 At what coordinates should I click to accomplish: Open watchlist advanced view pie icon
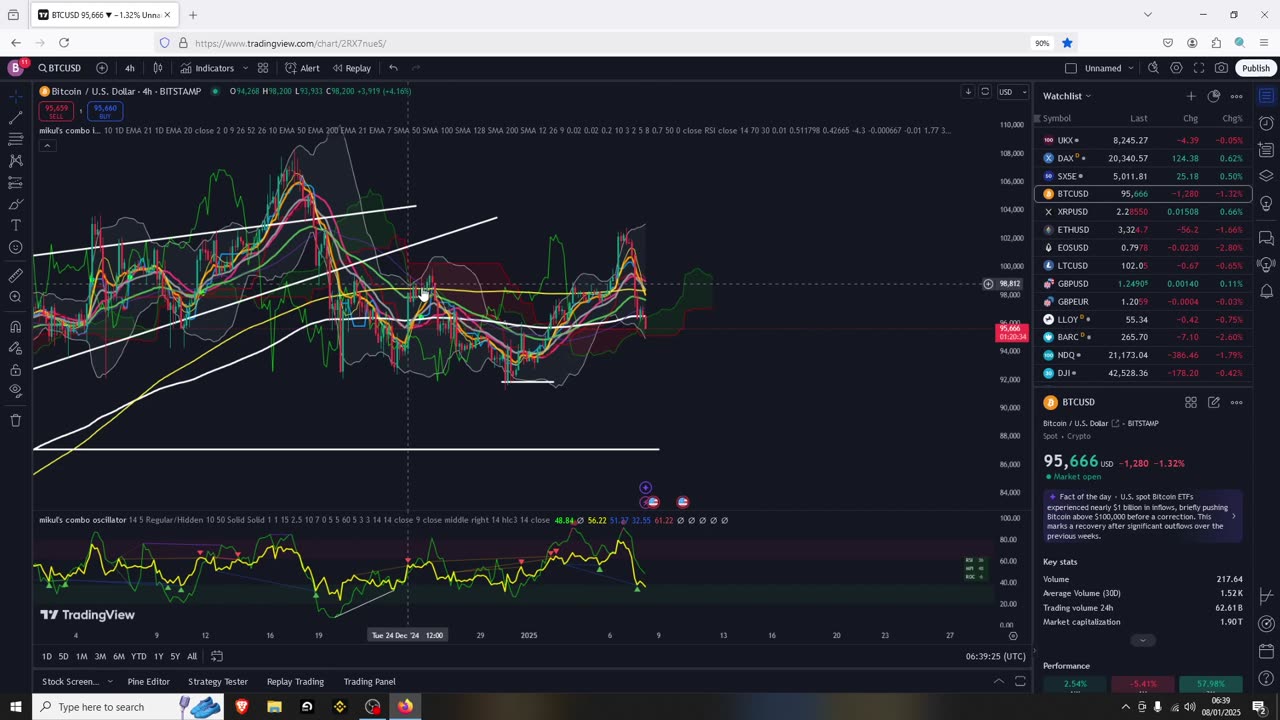1214,96
